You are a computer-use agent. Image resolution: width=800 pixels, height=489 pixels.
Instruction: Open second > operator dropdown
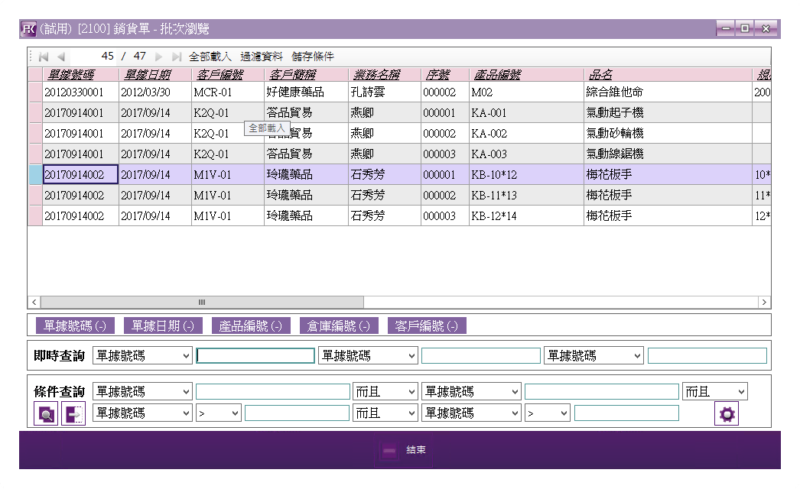coord(547,413)
